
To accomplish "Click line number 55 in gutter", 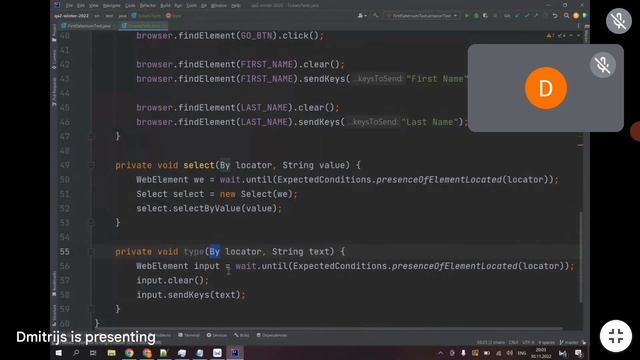I will pos(65,251).
